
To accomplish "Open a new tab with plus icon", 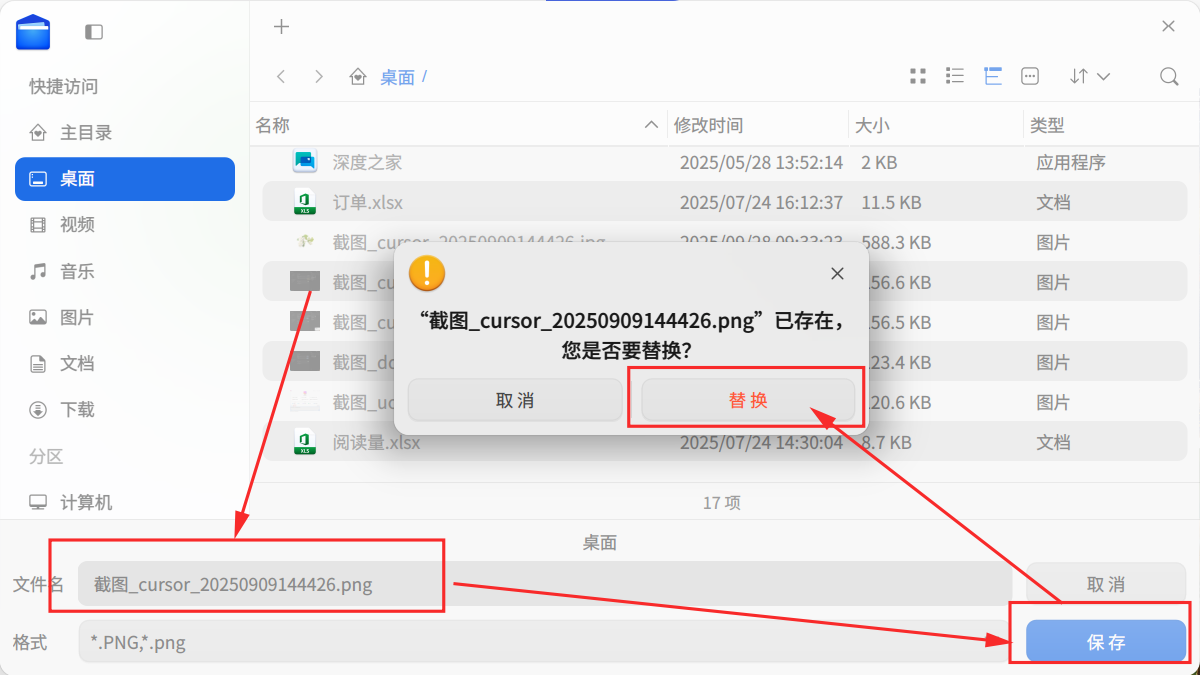I will [x=282, y=27].
